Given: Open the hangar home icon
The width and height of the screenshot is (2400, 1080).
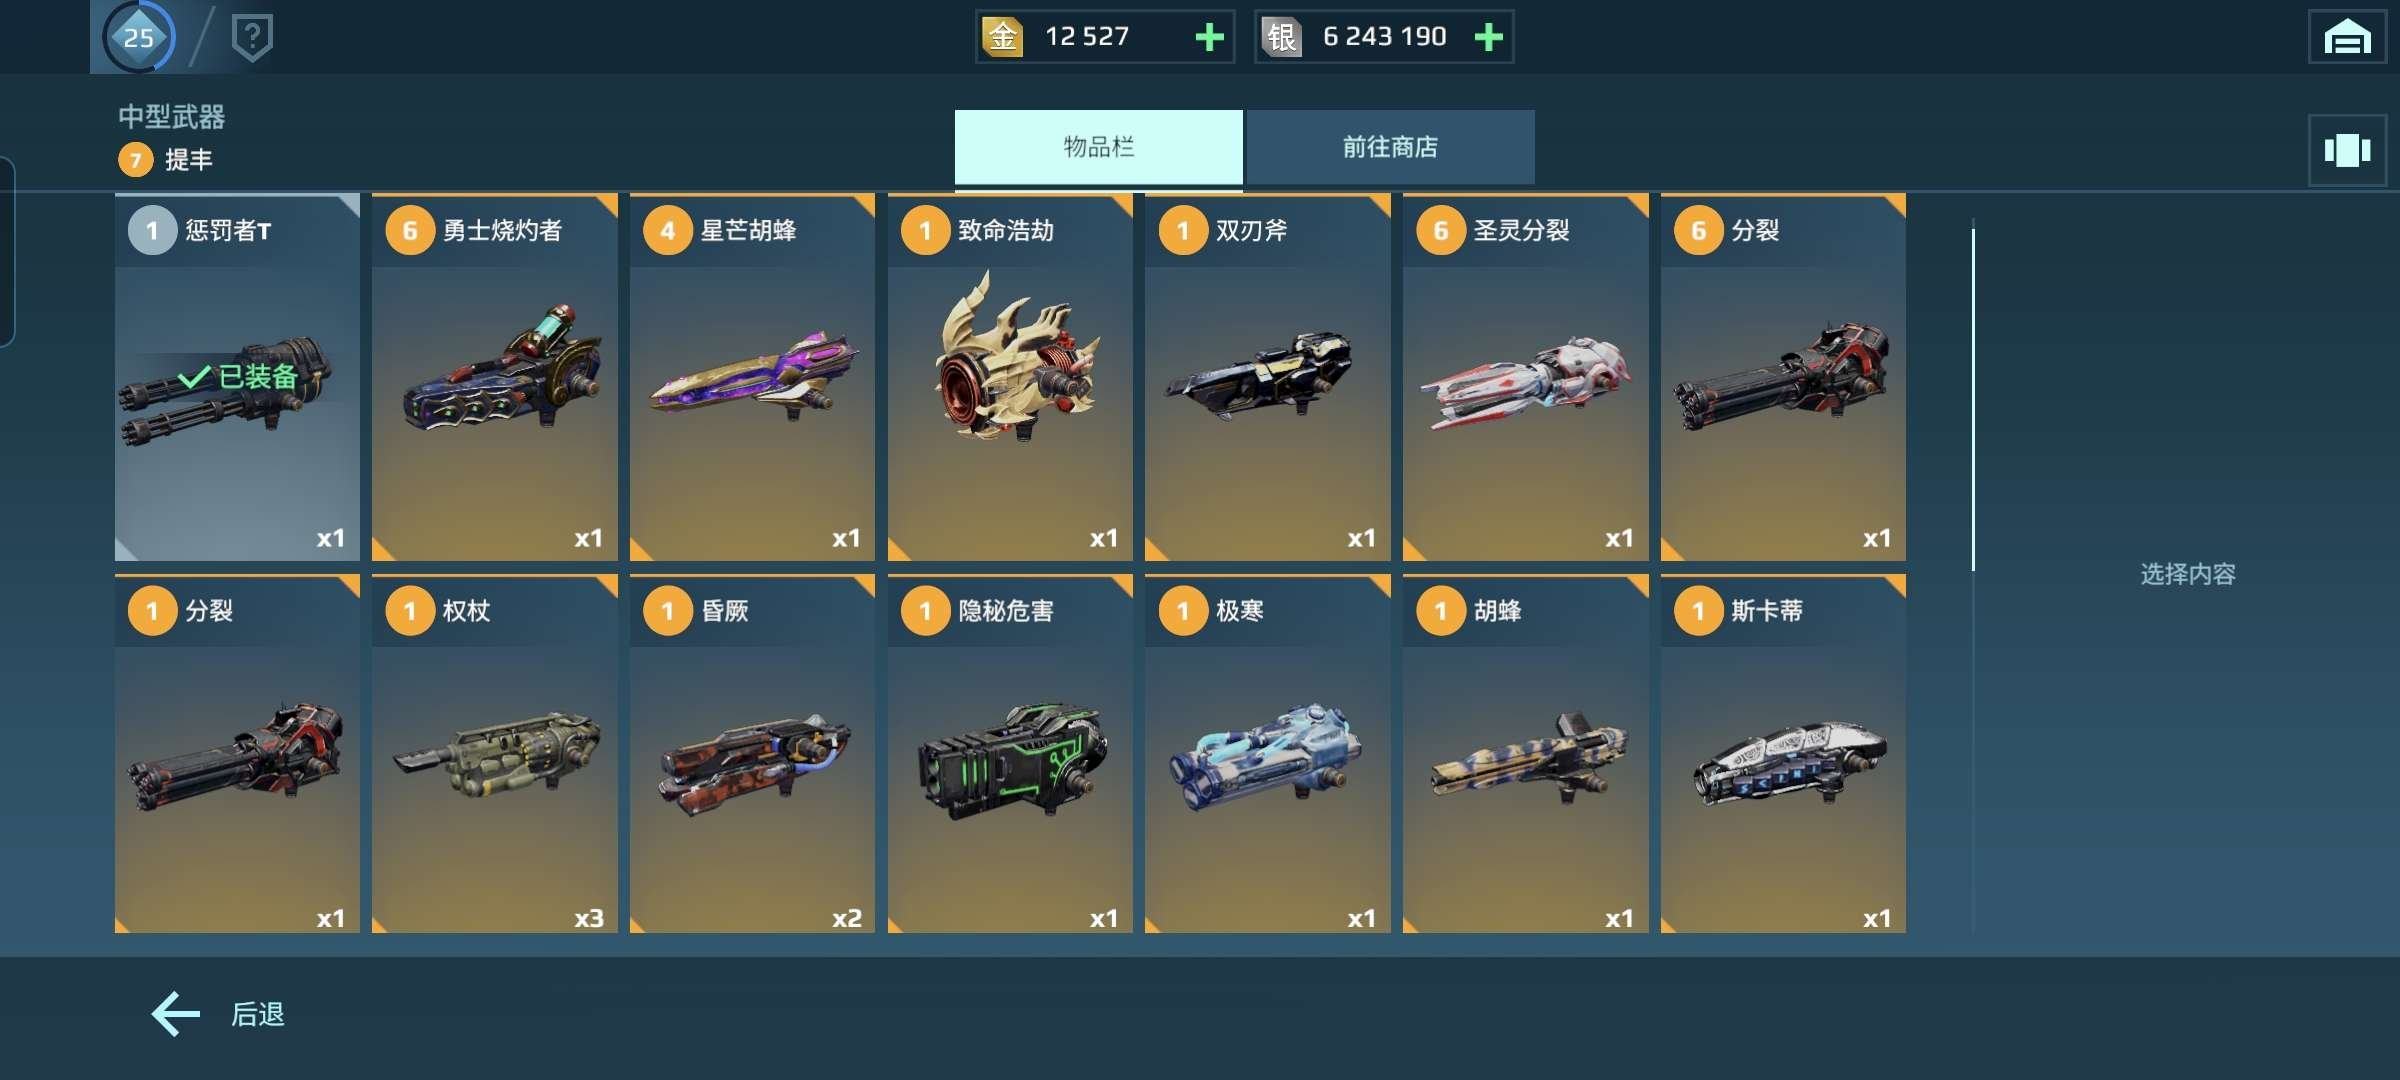Looking at the screenshot, I should (x=2347, y=37).
